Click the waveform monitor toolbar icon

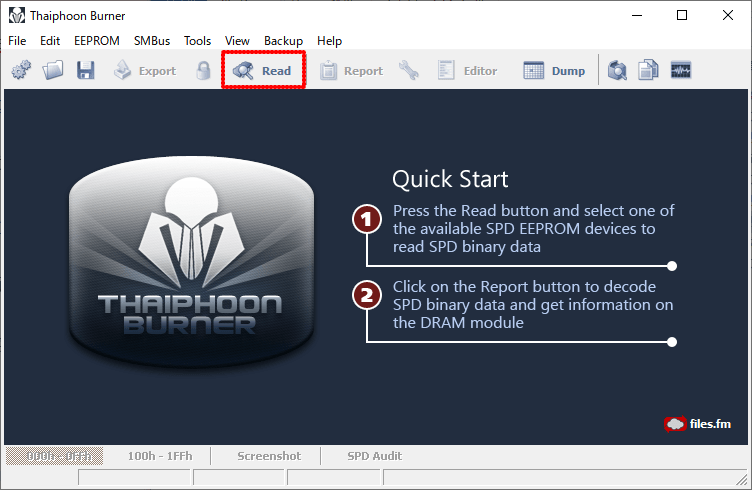tap(681, 70)
